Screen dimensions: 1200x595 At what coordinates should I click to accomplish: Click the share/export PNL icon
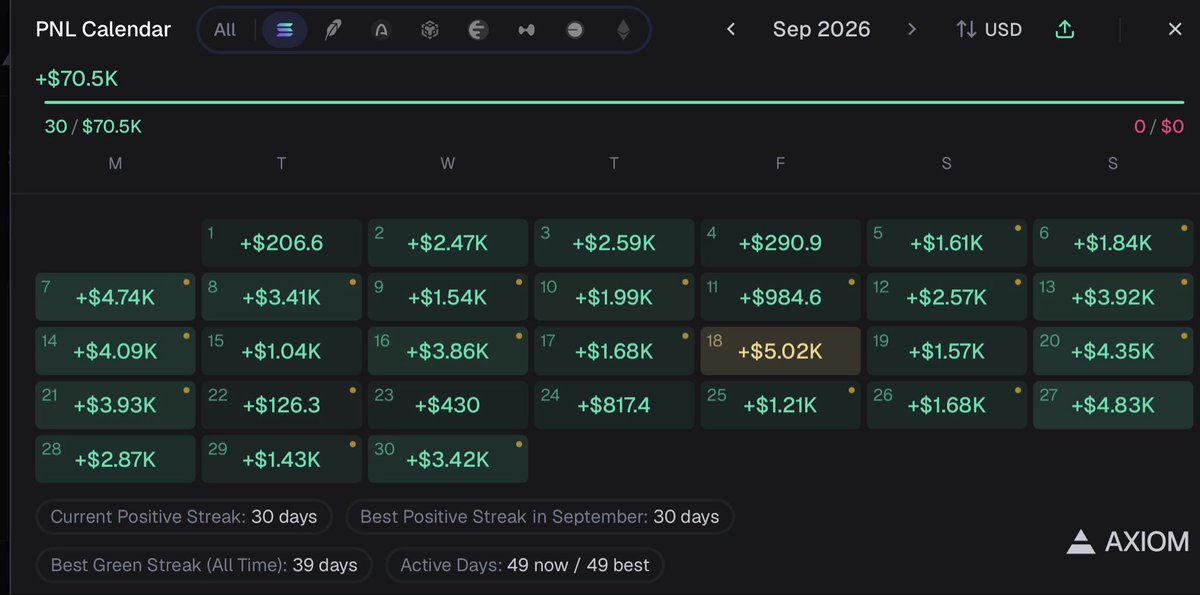[x=1065, y=29]
